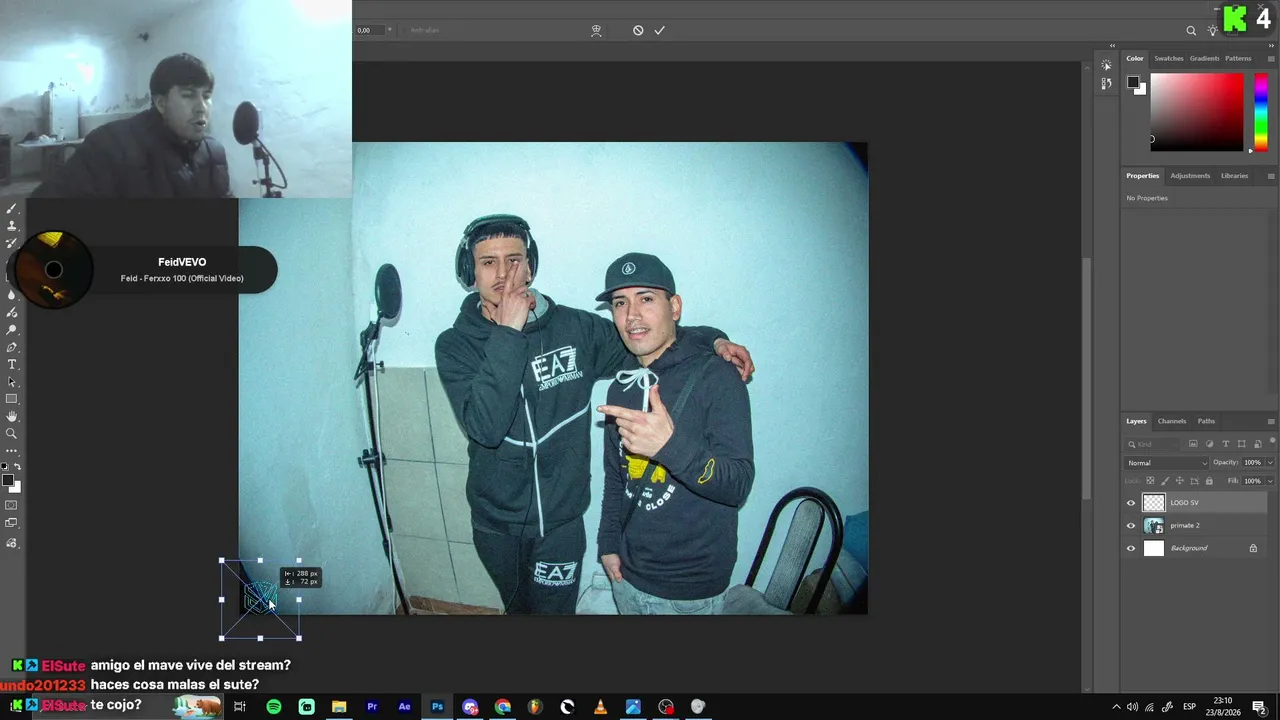Switch to the Channels tab
1280x720 pixels.
coord(1172,421)
